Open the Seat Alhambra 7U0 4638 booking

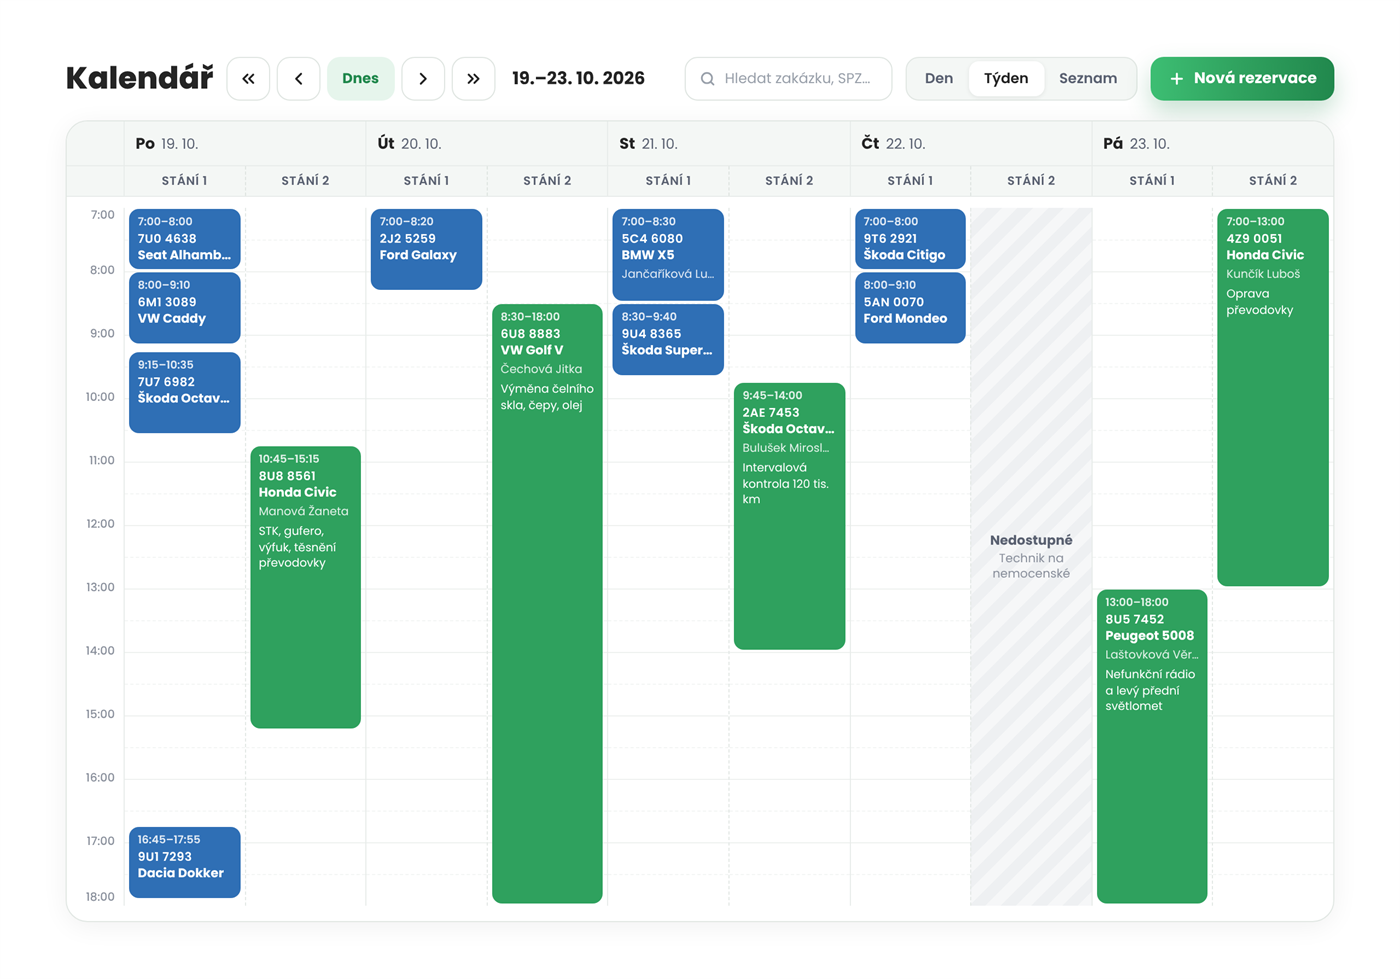point(185,239)
